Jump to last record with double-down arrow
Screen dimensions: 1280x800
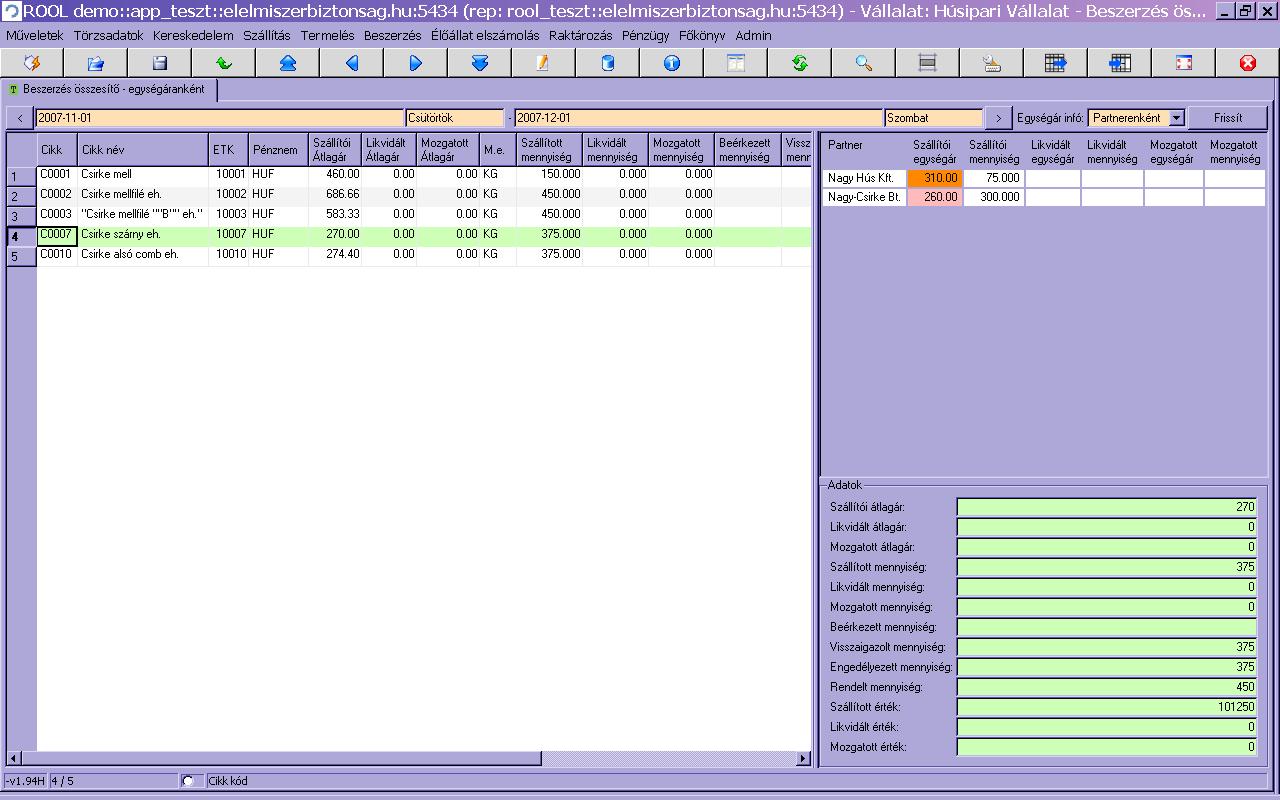(480, 63)
